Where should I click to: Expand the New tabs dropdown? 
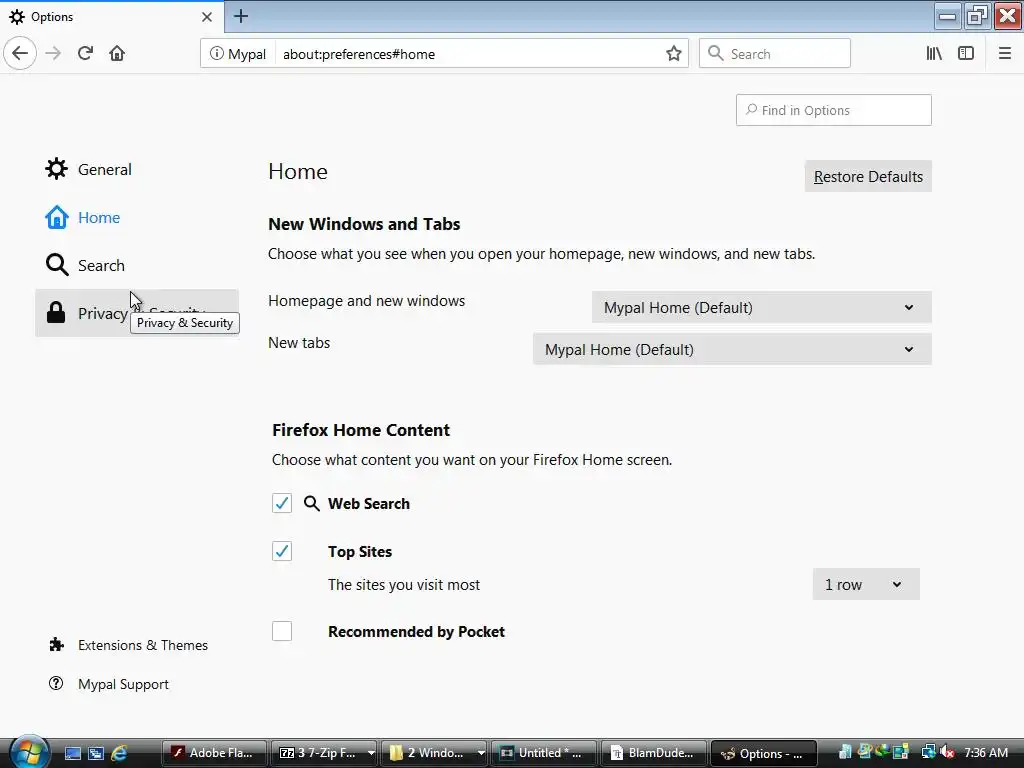pos(732,349)
